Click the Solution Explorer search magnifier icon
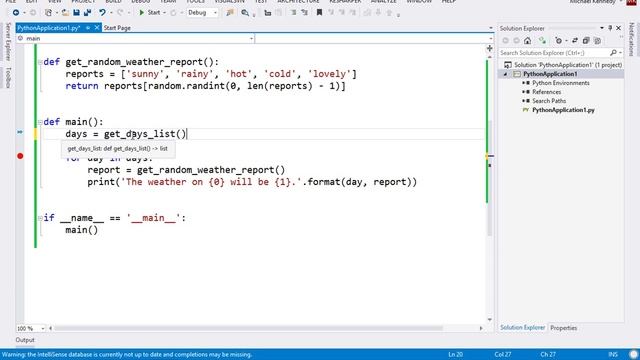640x360 pixels. point(613,53)
